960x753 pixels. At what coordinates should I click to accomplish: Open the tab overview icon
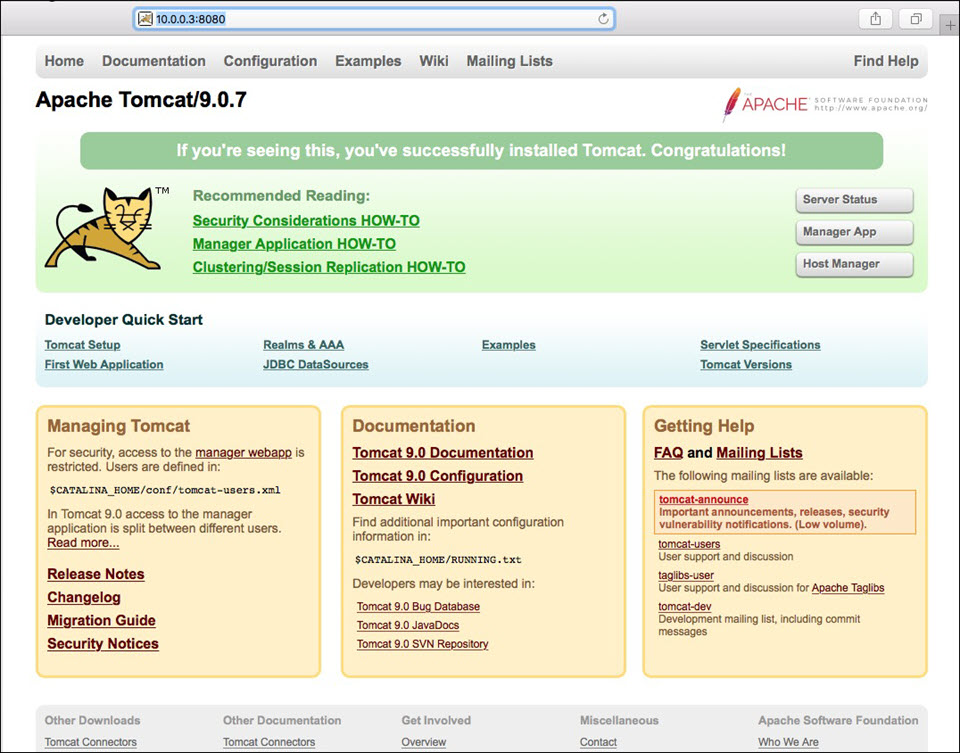click(915, 19)
